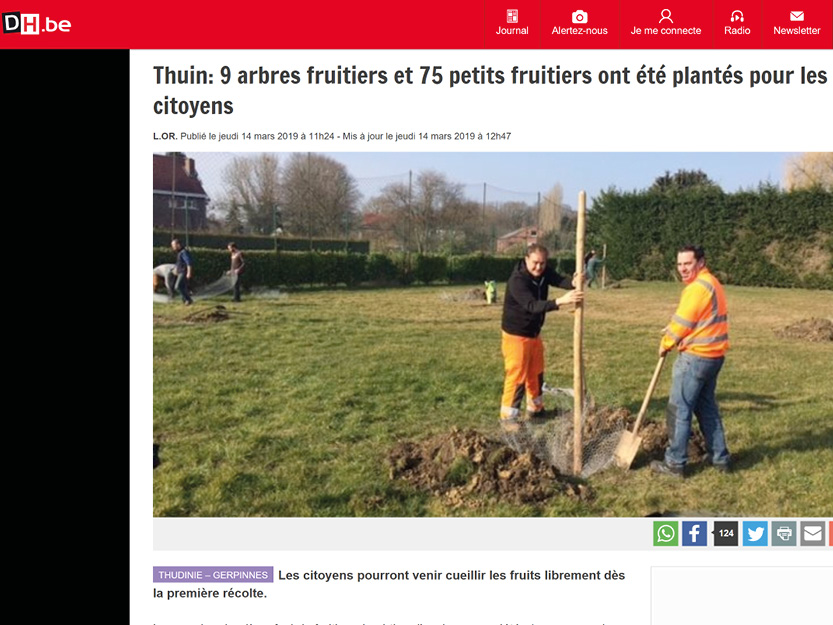Share article on Facebook
833x625 pixels.
(x=694, y=534)
